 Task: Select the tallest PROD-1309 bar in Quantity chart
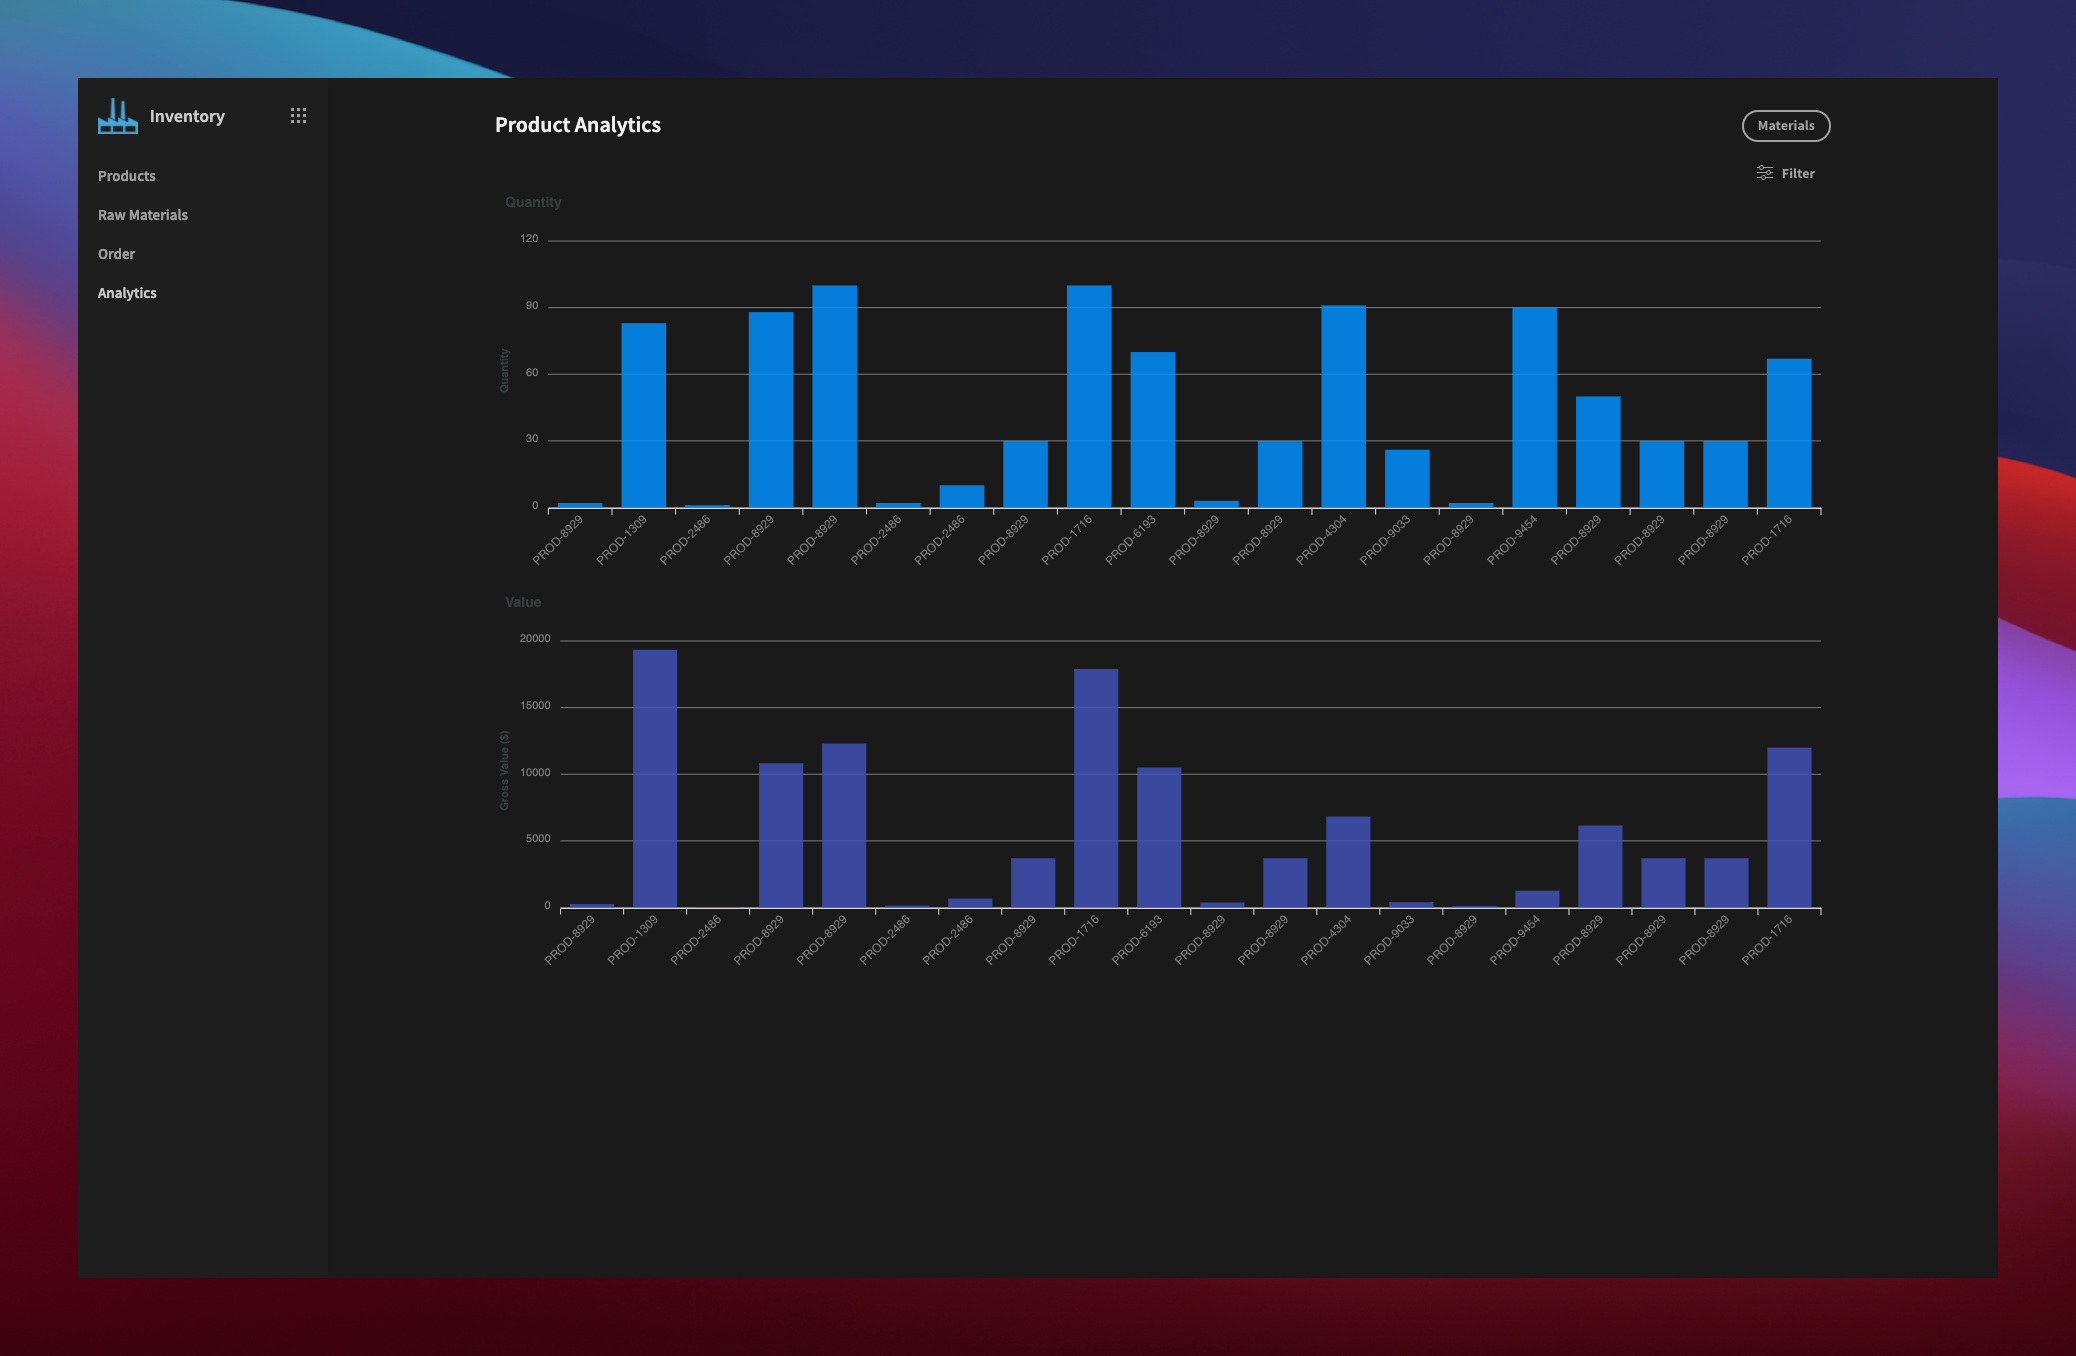(x=643, y=410)
